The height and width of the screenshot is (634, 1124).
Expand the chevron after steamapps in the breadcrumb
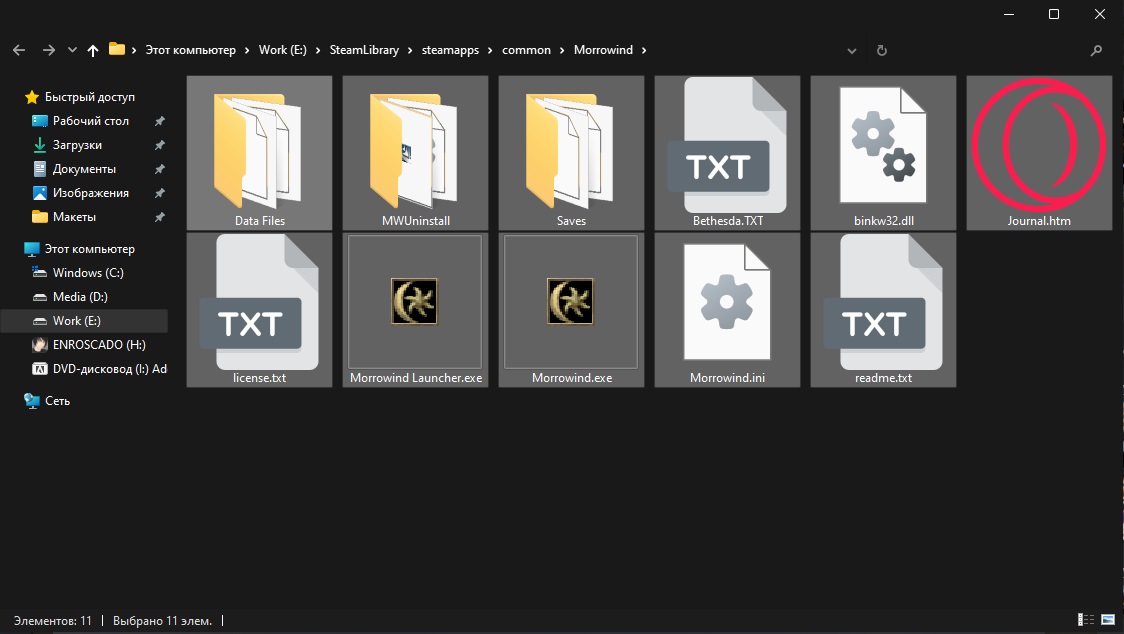click(x=490, y=50)
